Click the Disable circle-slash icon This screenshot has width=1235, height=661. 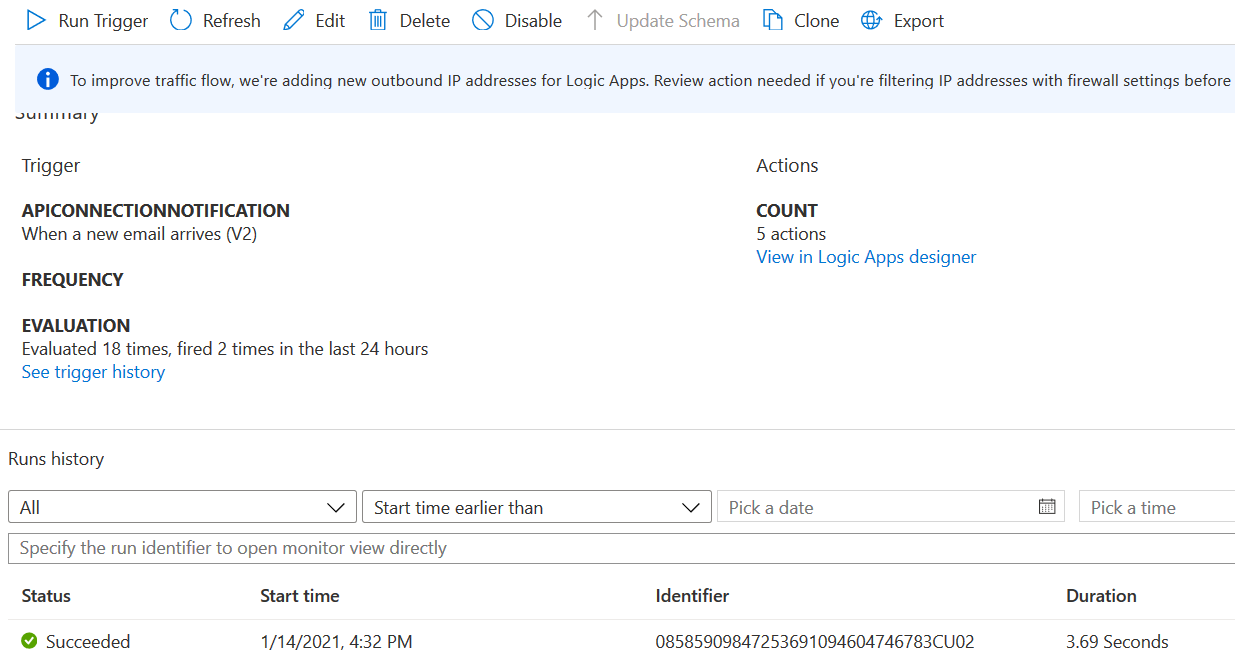tap(483, 20)
